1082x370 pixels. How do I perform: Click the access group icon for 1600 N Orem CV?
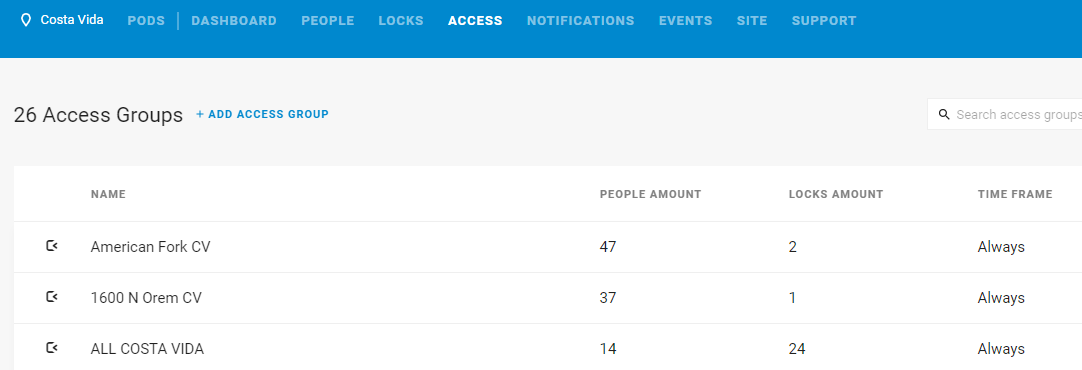pos(52,297)
